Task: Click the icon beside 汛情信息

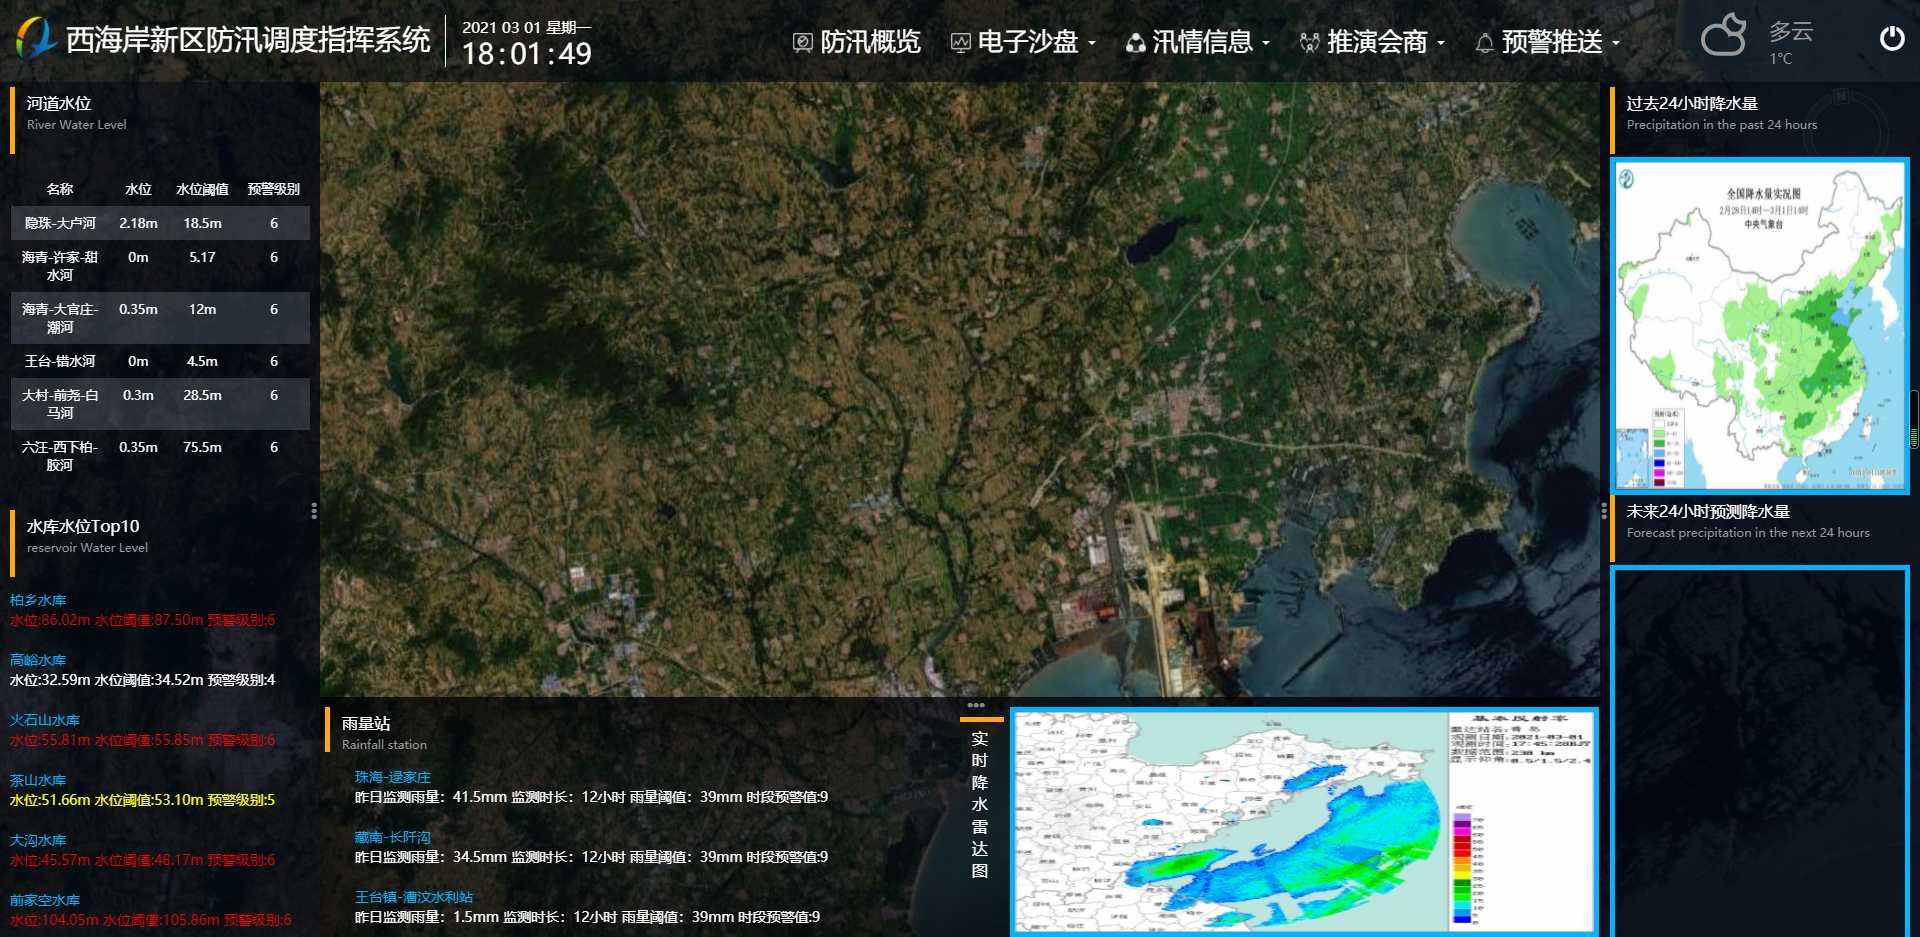Action: tap(1135, 43)
